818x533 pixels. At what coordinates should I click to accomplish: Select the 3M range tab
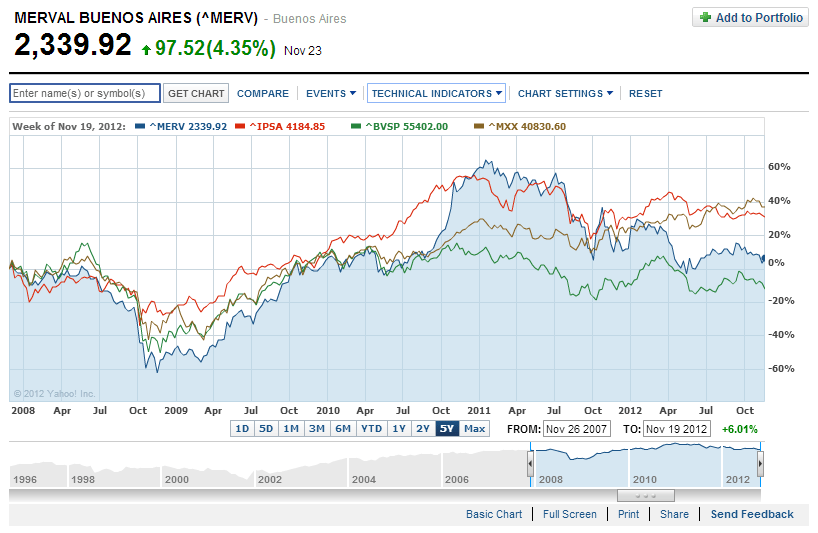317,429
